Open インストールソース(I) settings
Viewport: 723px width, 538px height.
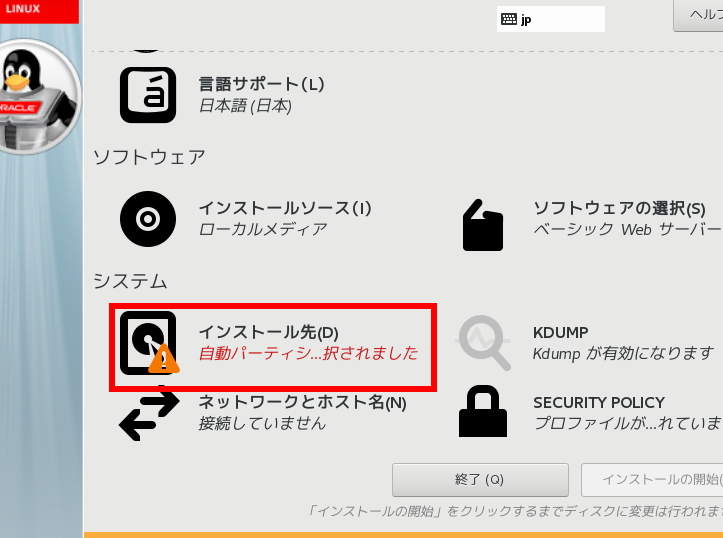285,208
